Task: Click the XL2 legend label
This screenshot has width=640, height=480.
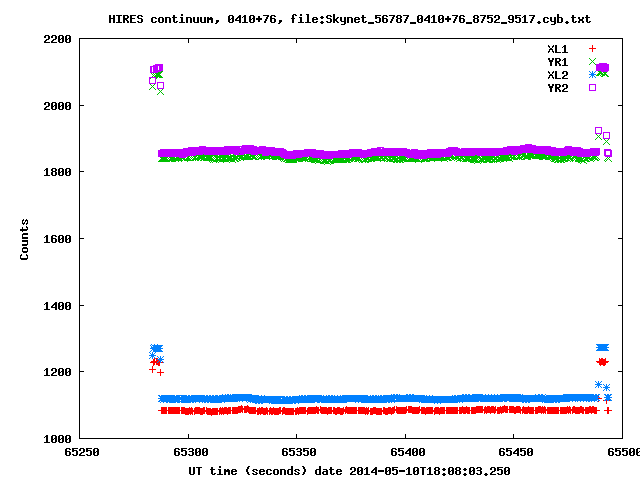Action: click(x=558, y=75)
